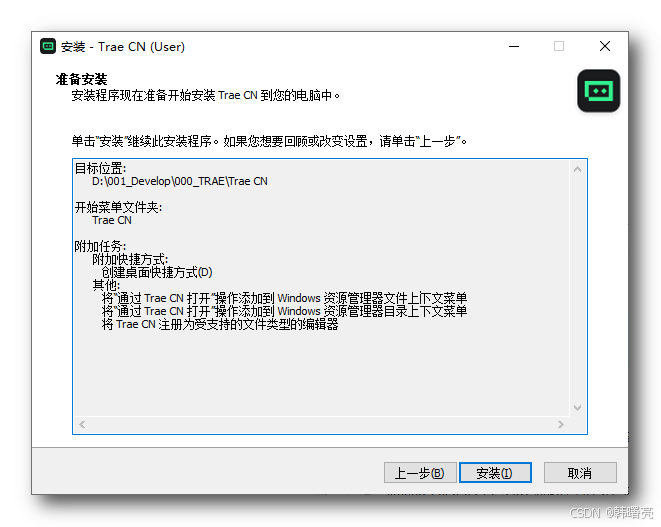Click the instruction line starting with 单击"安装"

[x=269, y=141]
